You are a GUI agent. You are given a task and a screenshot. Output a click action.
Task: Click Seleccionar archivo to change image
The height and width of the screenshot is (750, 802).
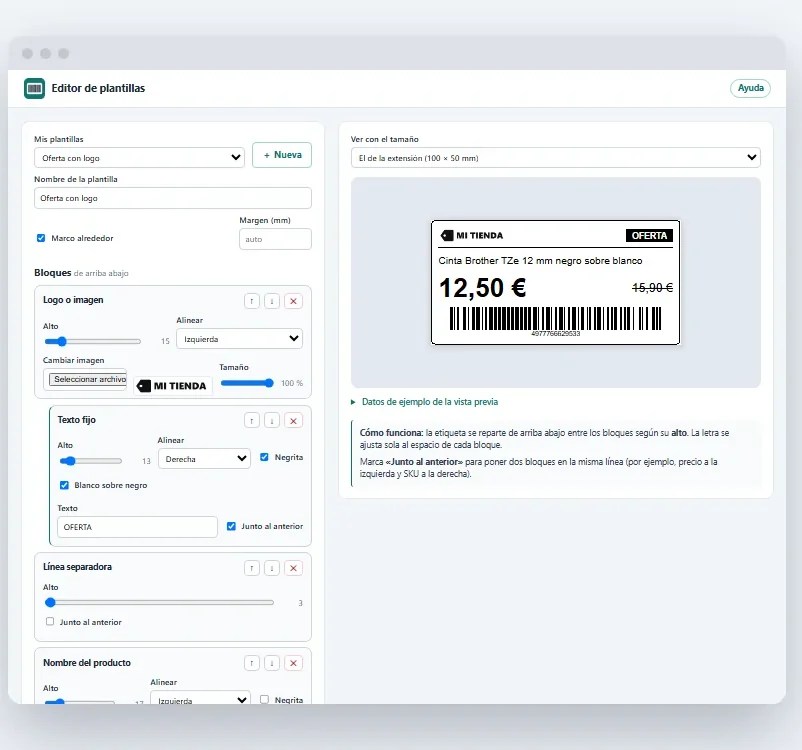[x=88, y=379]
